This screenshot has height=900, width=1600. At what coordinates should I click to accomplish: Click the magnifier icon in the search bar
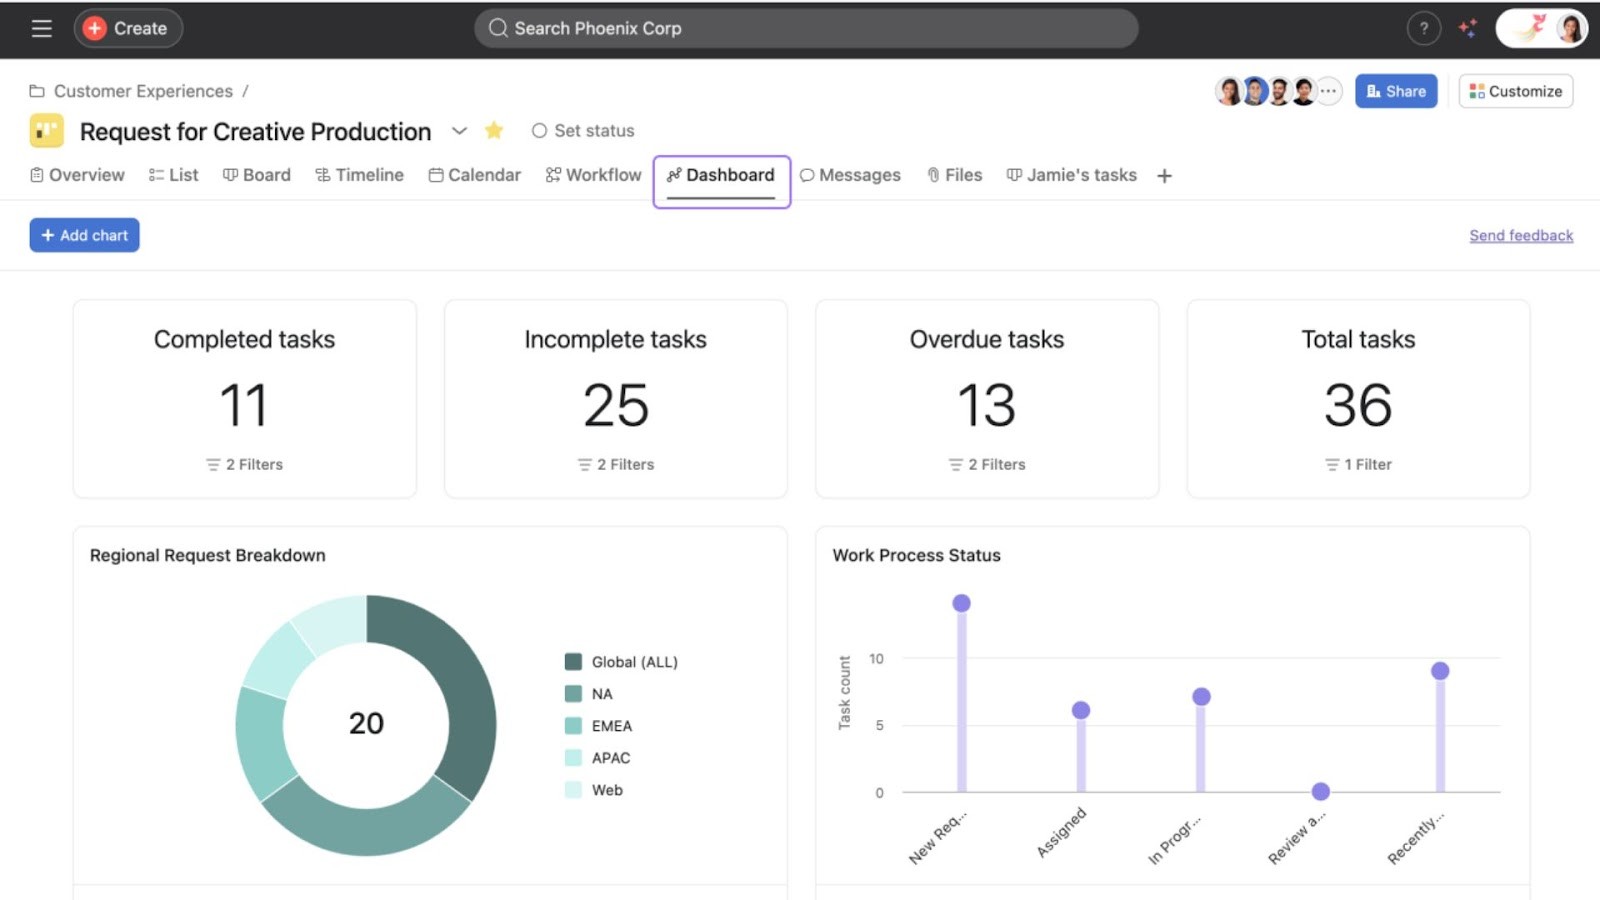pyautogui.click(x=497, y=28)
